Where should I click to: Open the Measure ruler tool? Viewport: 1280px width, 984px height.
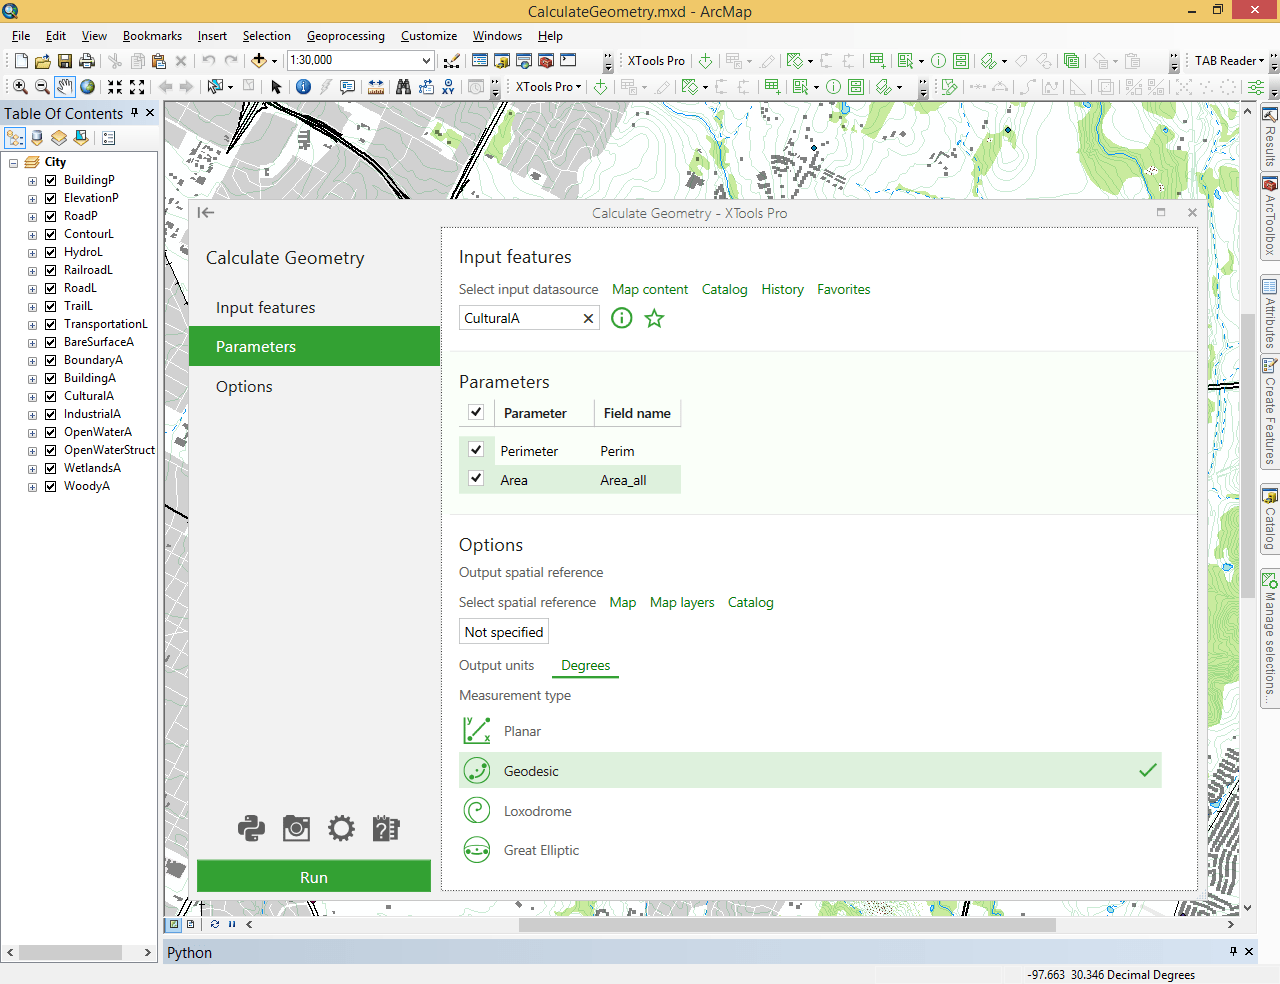tap(376, 87)
